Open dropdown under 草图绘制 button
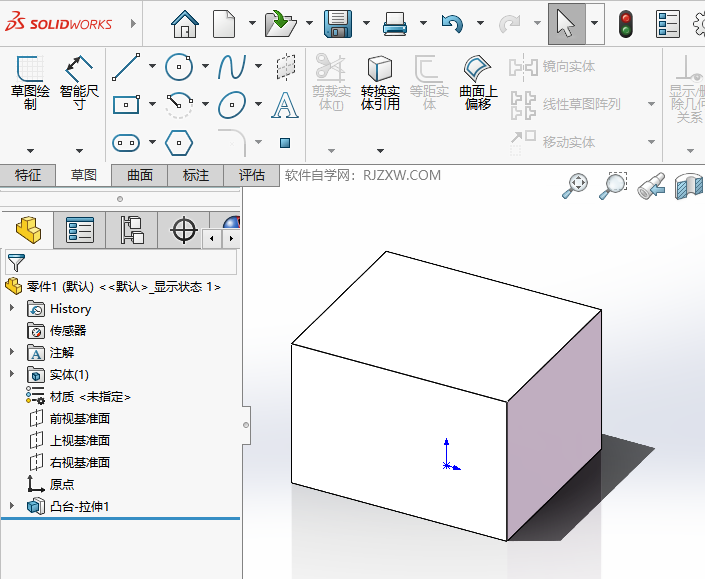Image resolution: width=705 pixels, height=579 pixels. click(x=30, y=151)
